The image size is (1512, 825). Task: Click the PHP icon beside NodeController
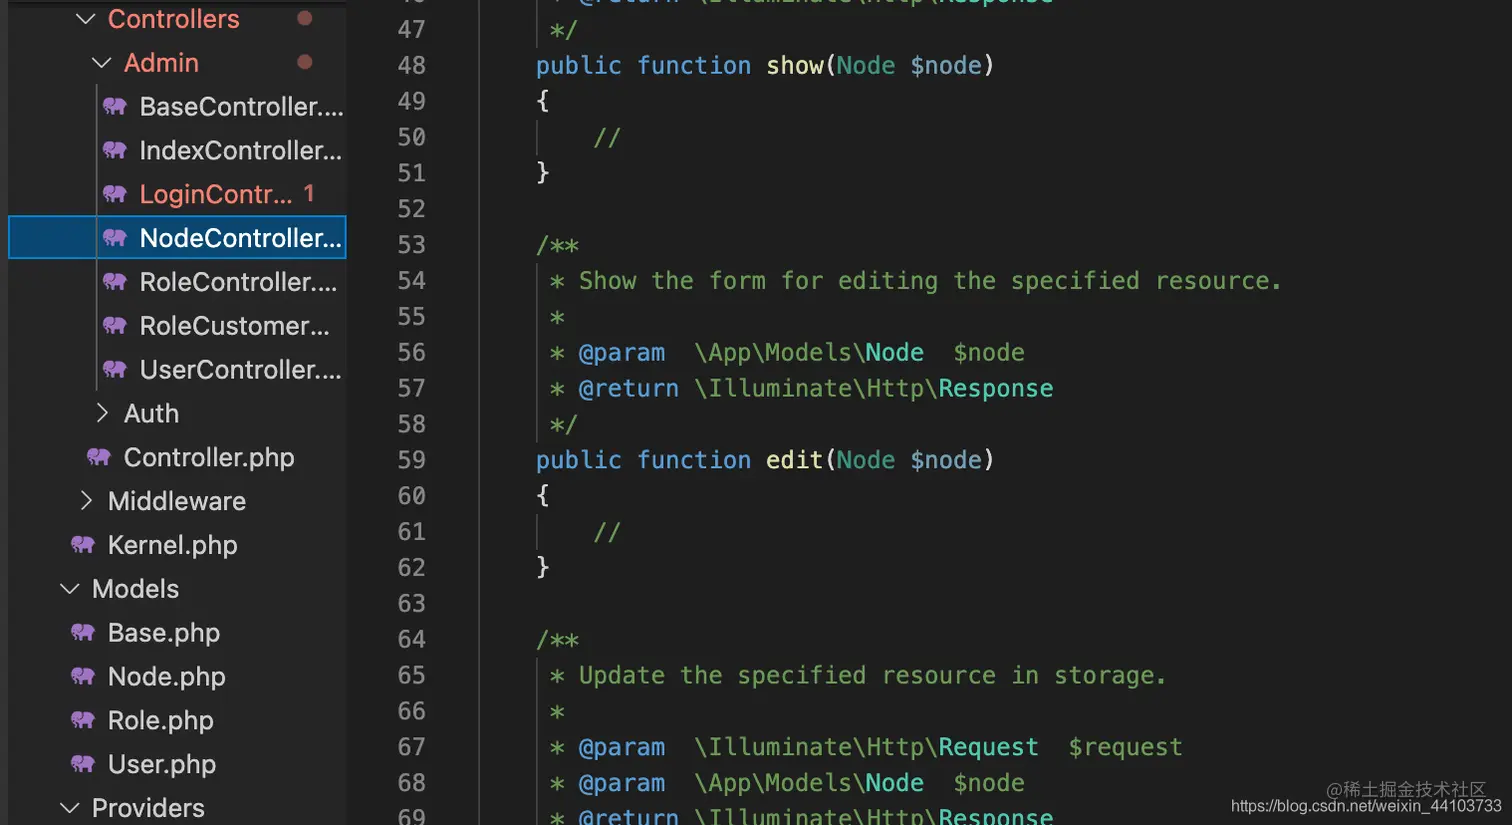pos(115,238)
